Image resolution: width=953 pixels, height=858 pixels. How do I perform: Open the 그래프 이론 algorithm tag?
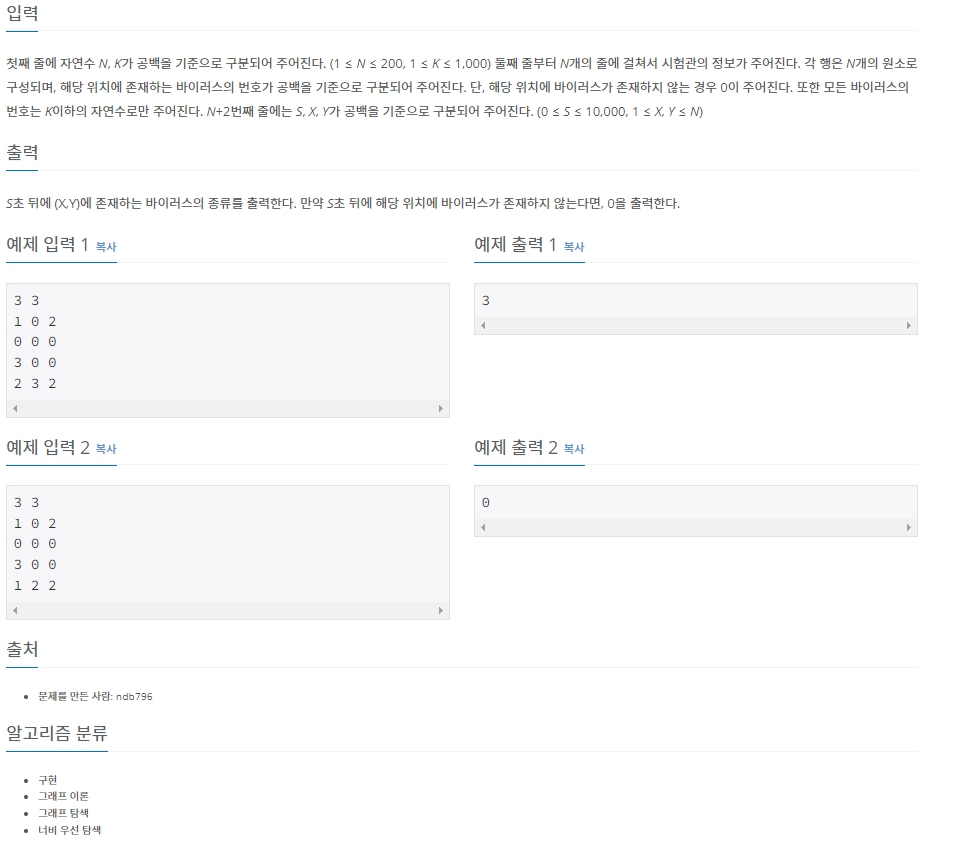click(63, 796)
